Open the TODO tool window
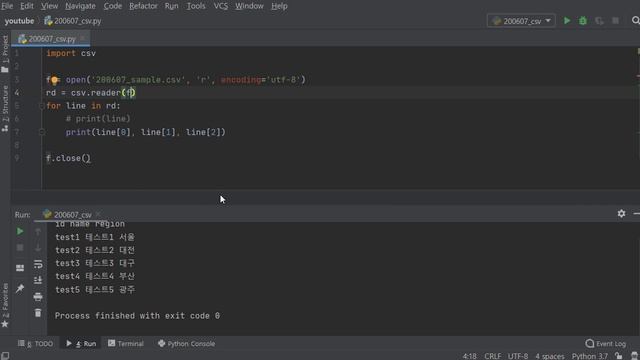The height and width of the screenshot is (360, 640). point(35,344)
